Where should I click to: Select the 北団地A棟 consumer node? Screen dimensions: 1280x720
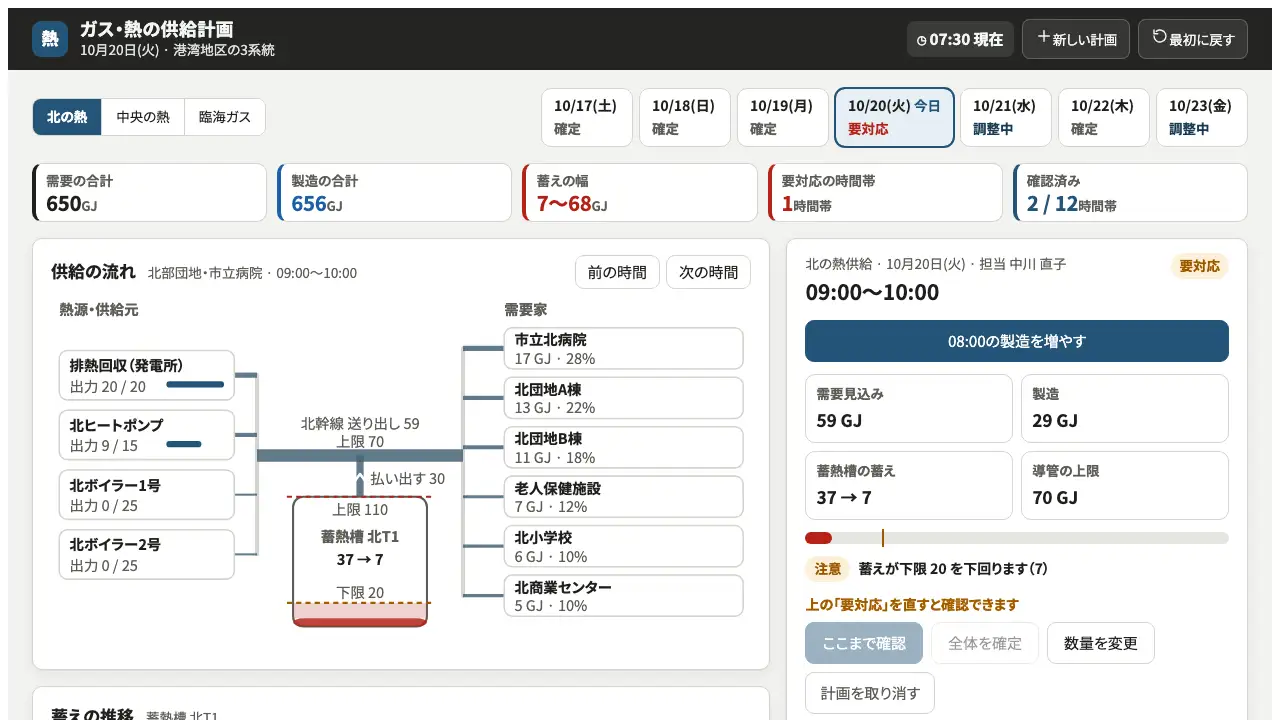623,398
